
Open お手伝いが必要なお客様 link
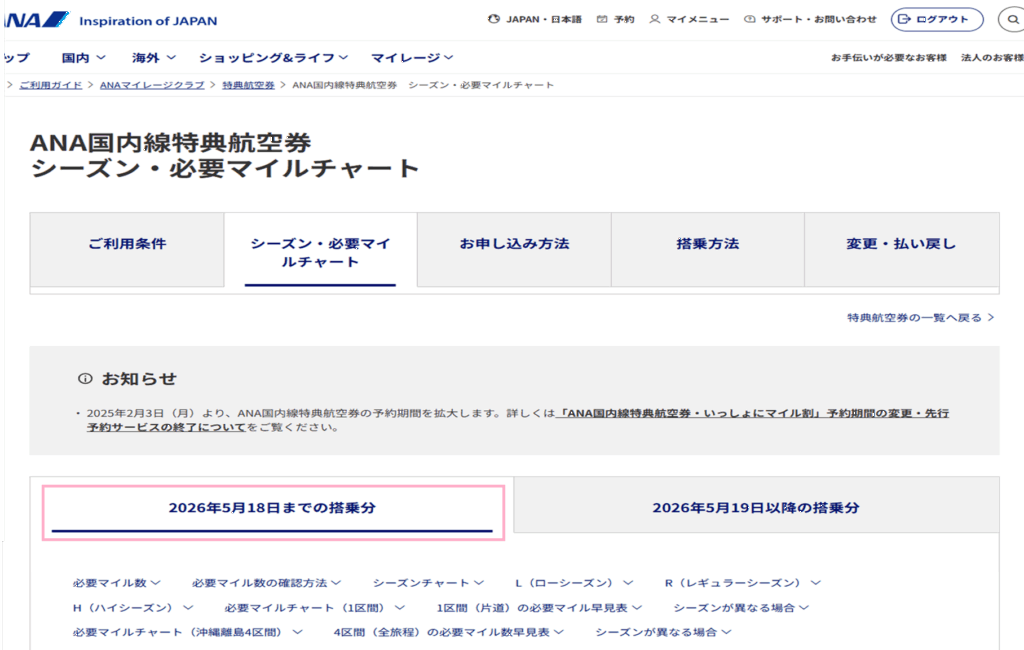tap(888, 58)
